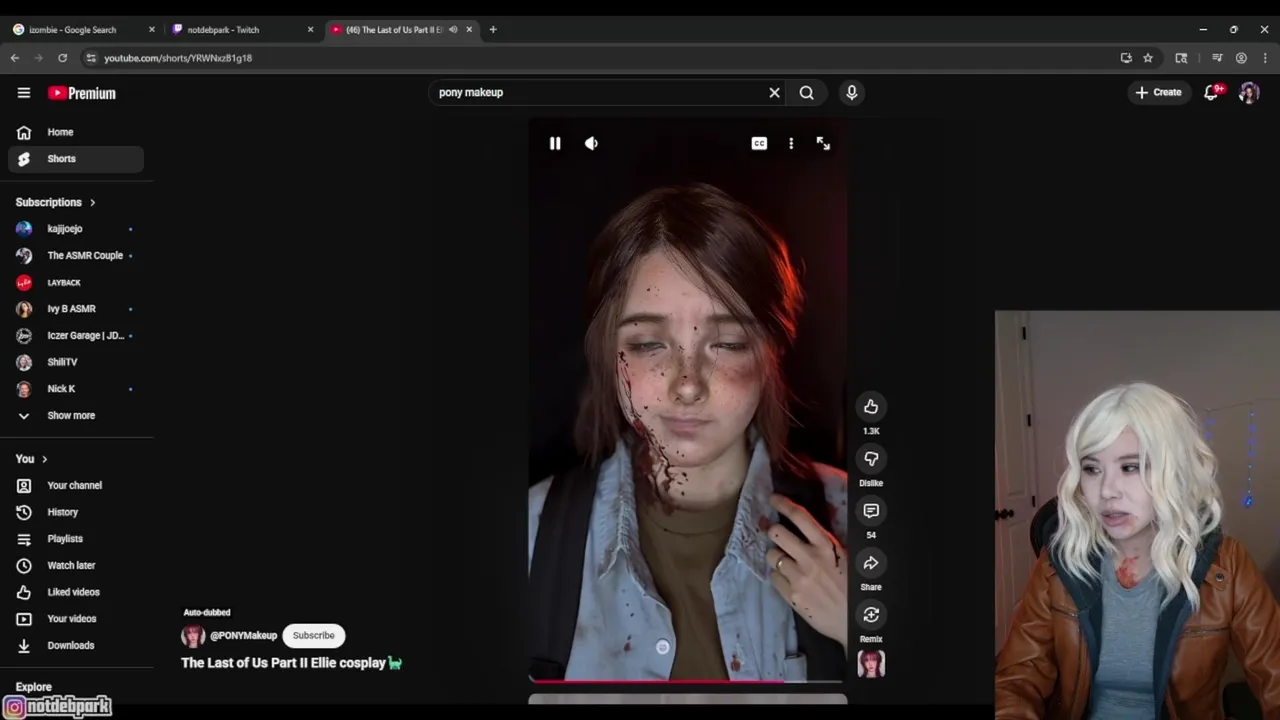
Task: Expand the Subscriptions section
Action: coord(56,202)
